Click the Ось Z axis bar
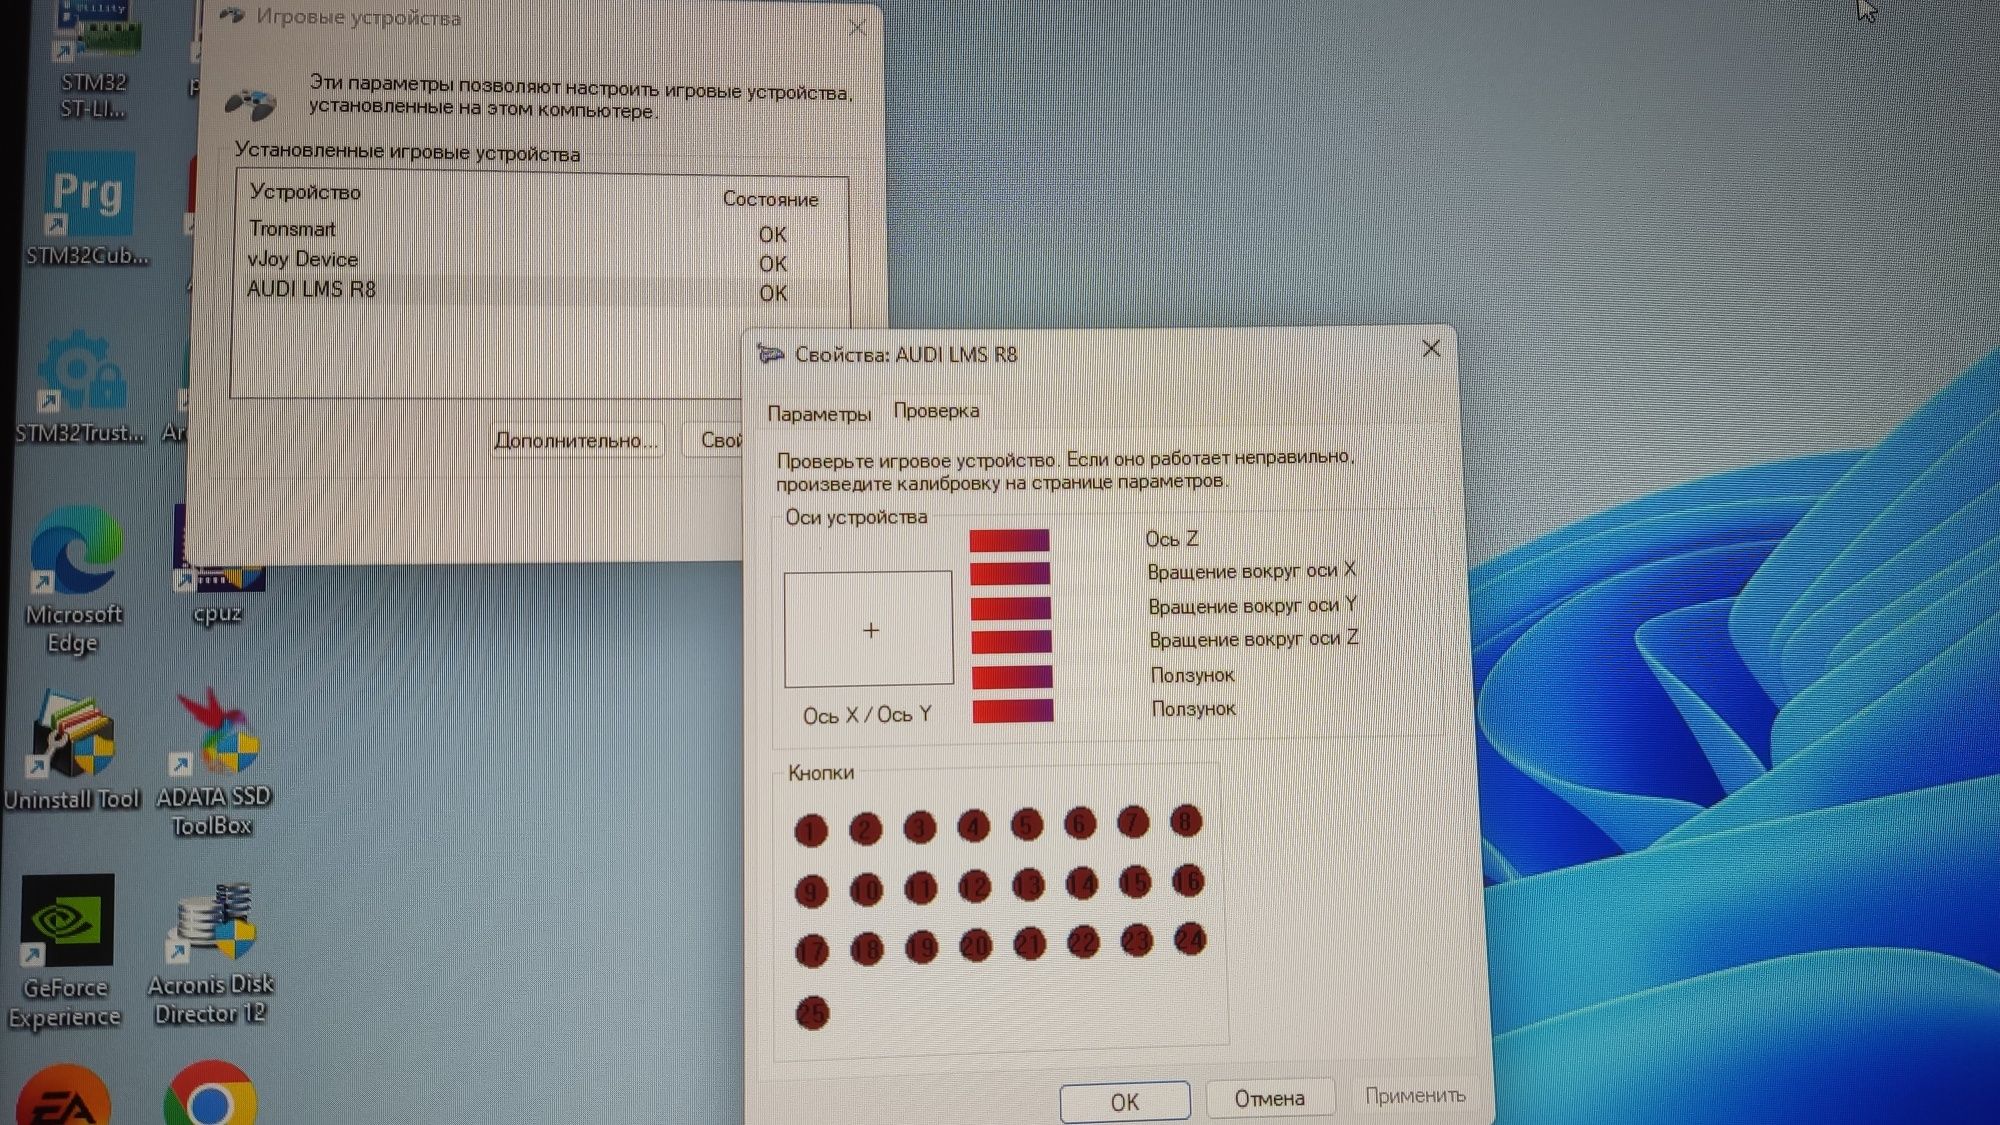 click(x=1009, y=541)
